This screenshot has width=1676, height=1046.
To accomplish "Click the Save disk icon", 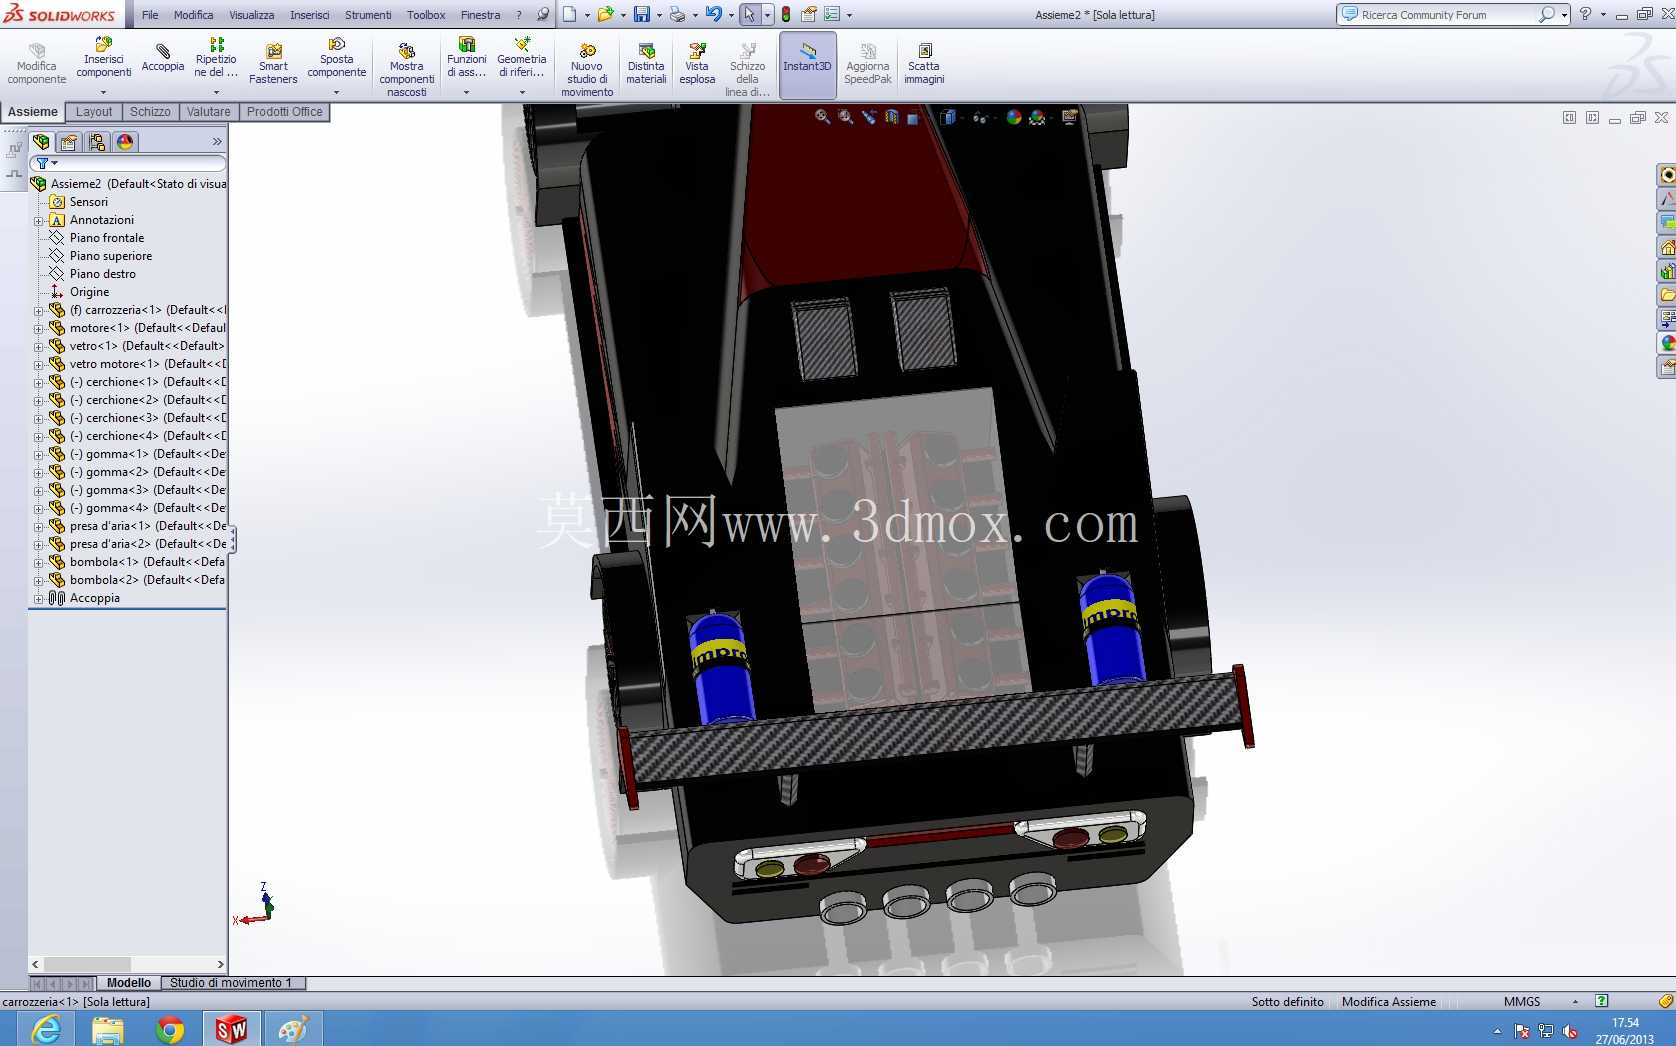I will [x=642, y=14].
